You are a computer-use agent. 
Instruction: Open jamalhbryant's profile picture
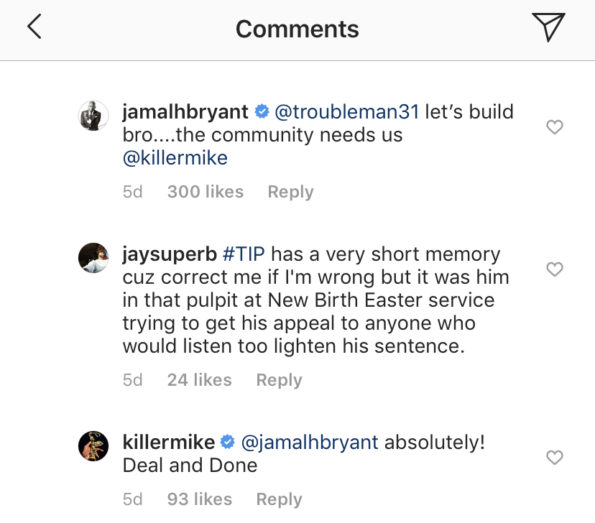tap(93, 115)
